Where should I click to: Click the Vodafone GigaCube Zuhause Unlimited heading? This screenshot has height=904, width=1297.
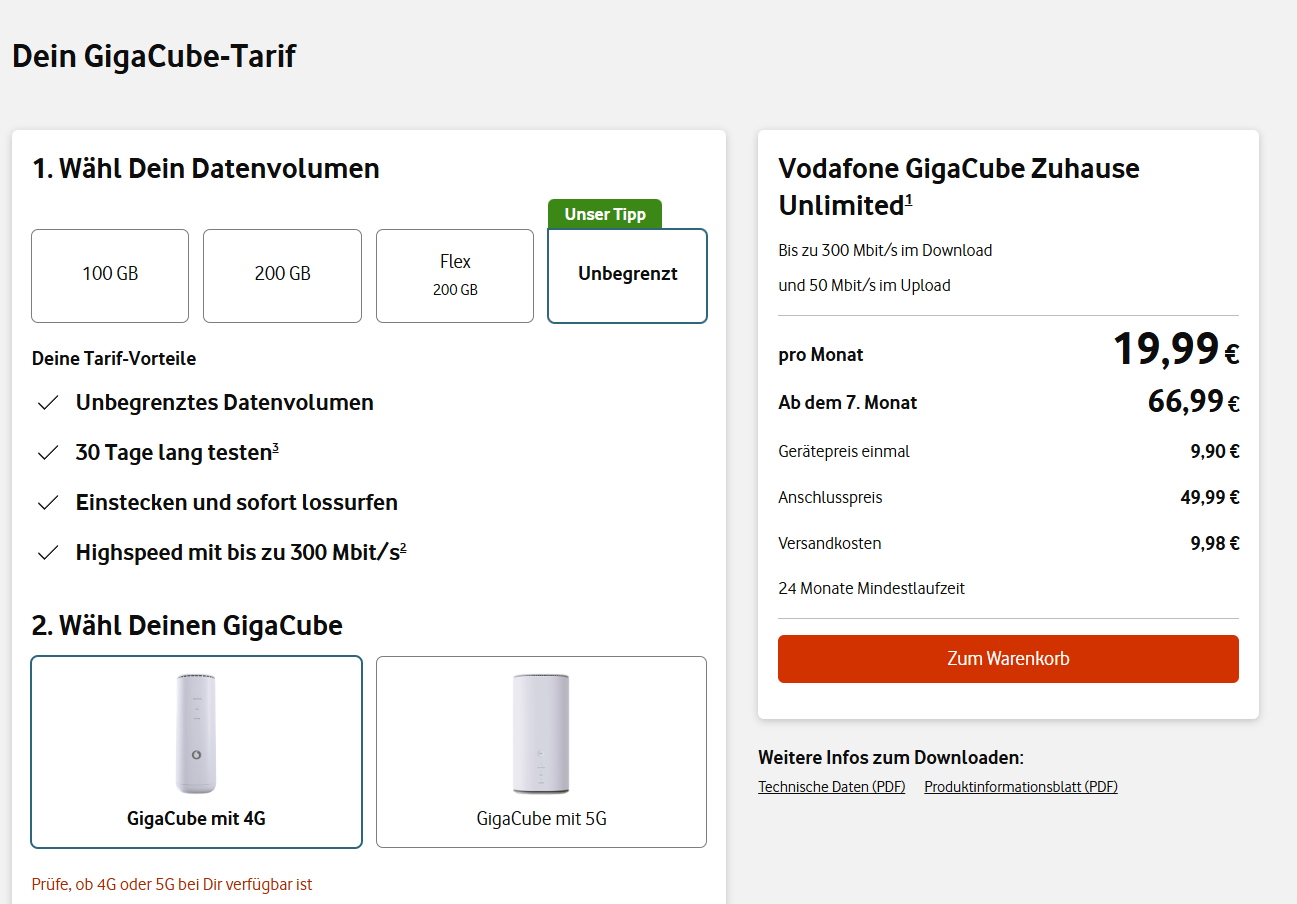[958, 186]
